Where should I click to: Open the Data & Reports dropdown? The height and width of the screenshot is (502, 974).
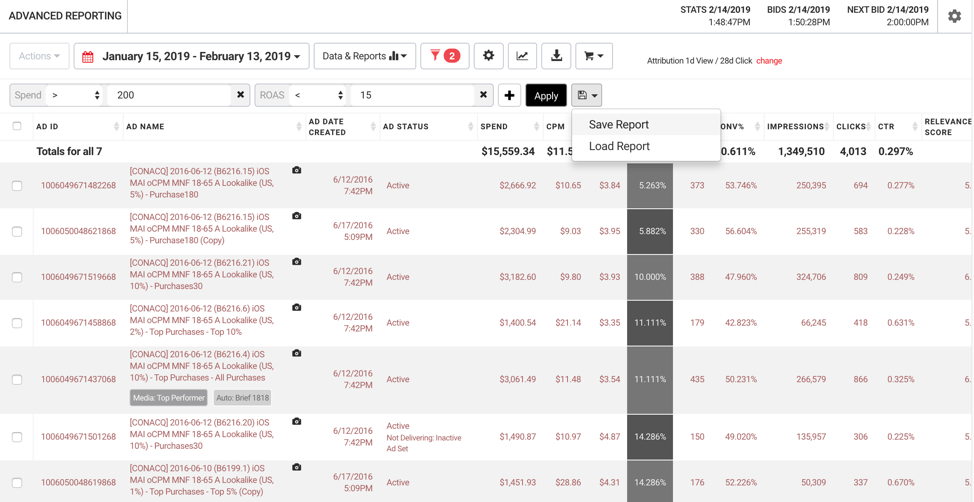coord(365,56)
